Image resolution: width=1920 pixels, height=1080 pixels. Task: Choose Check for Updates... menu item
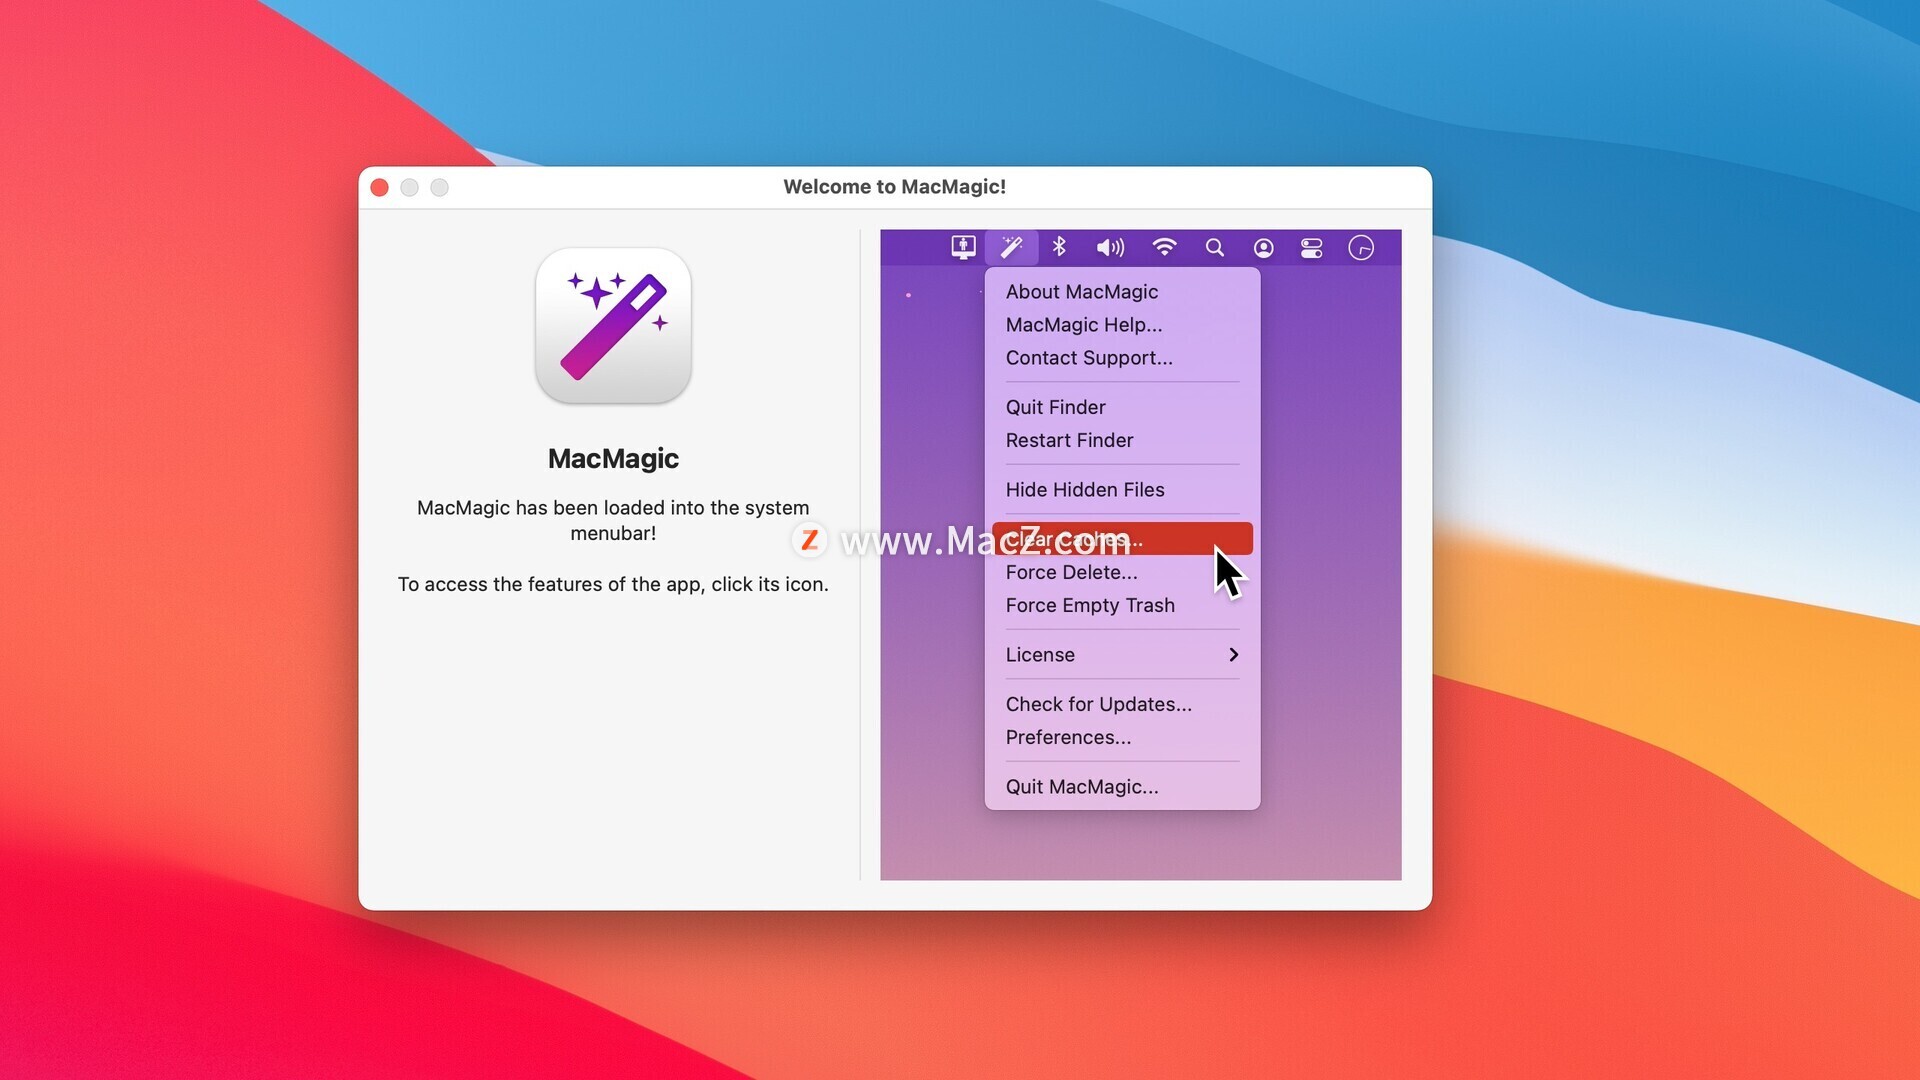click(1122, 704)
